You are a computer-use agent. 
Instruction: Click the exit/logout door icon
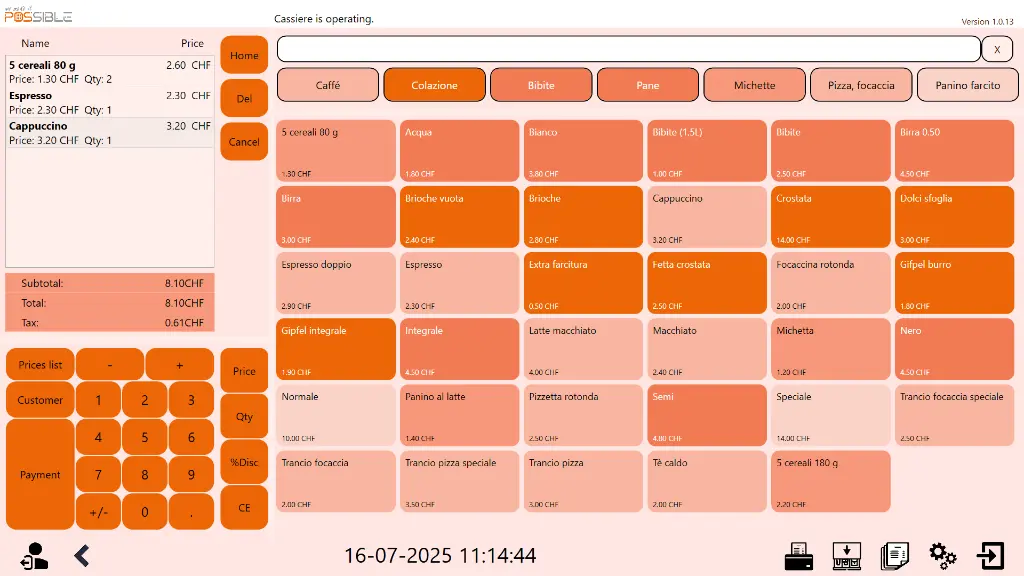pos(991,555)
